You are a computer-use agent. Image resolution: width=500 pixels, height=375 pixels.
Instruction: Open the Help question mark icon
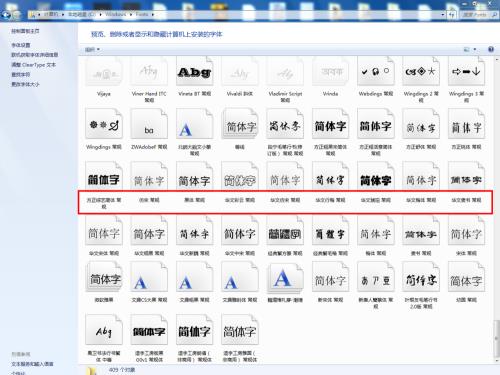click(x=491, y=49)
